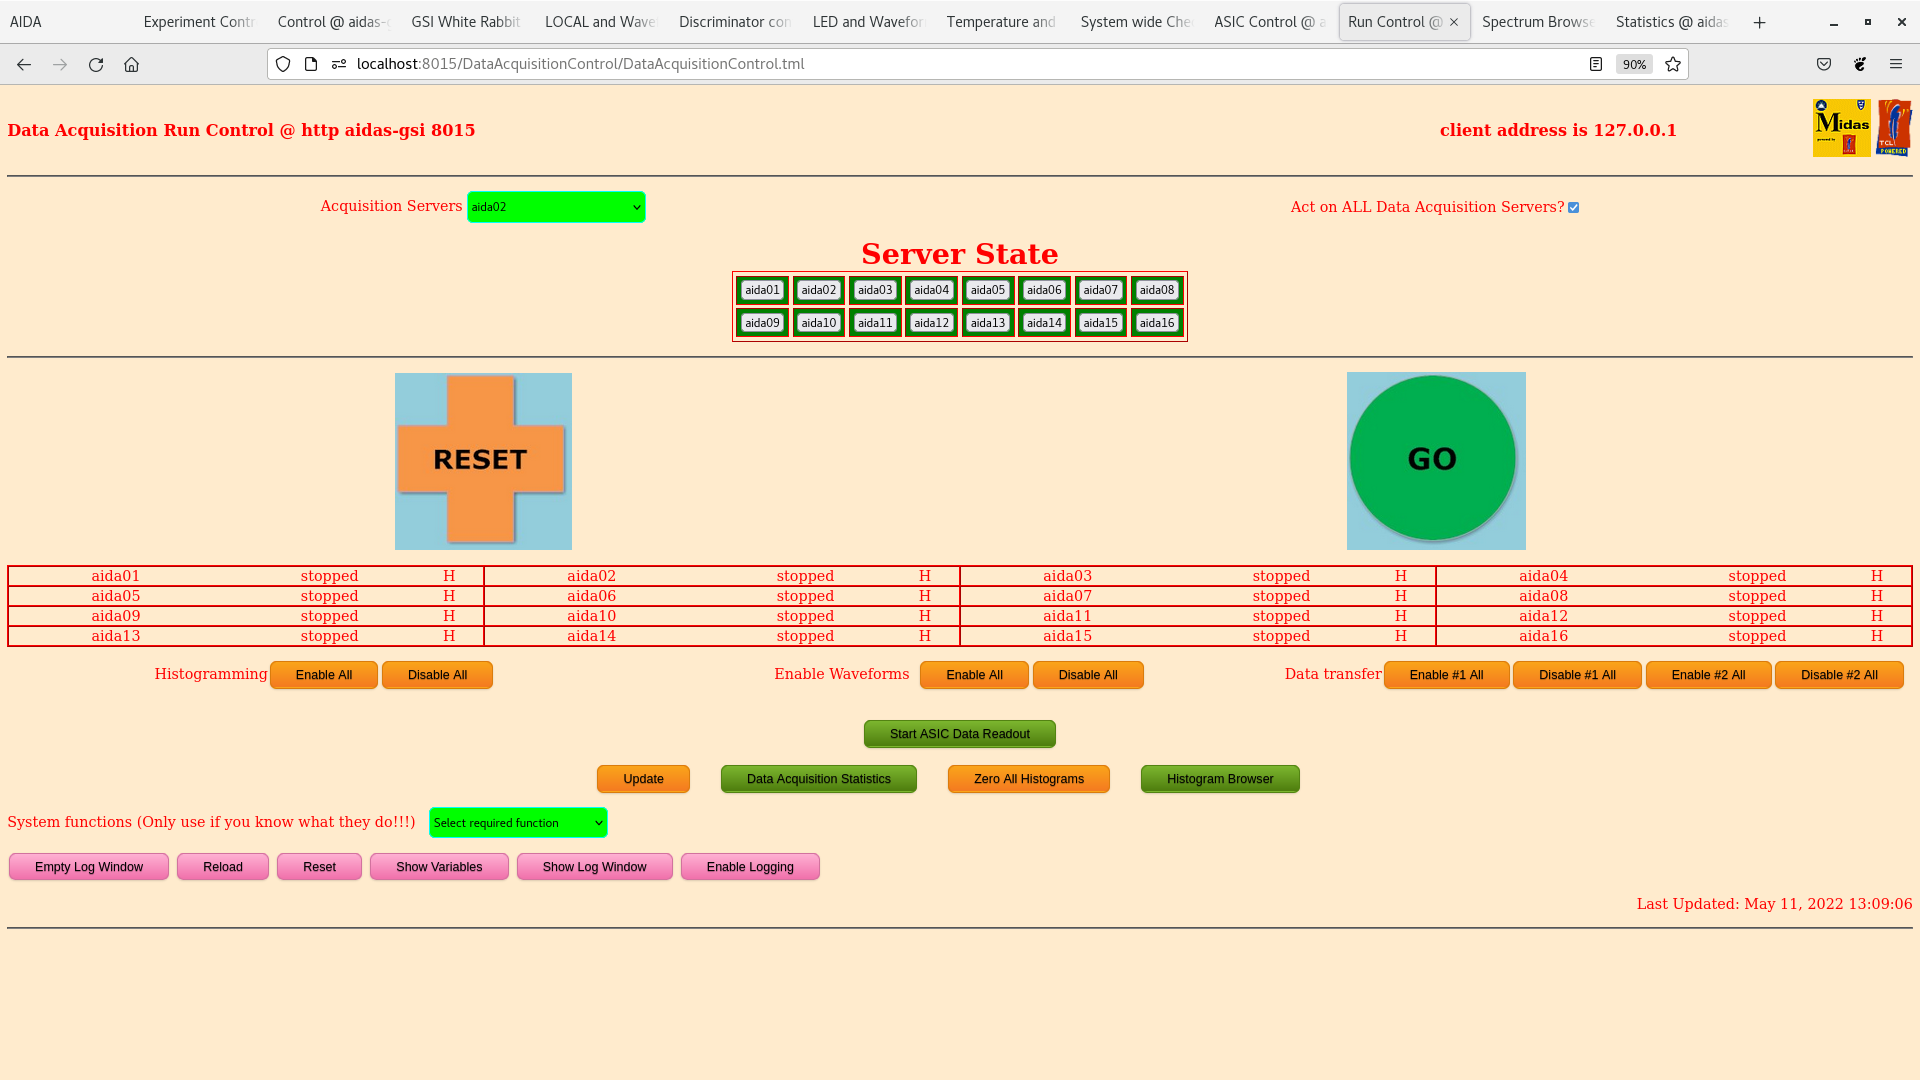Switch to the Statistics tab
This screenshot has width=1920, height=1080.
[1671, 22]
